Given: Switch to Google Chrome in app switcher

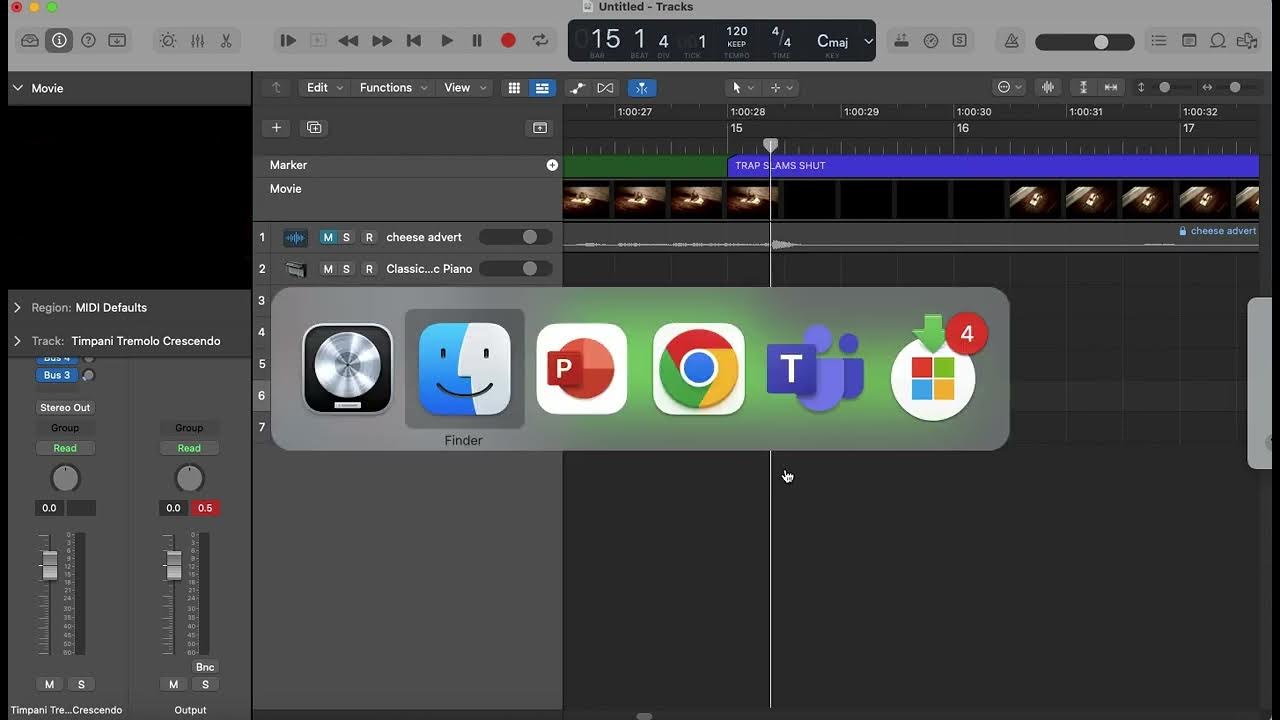Looking at the screenshot, I should tap(698, 369).
